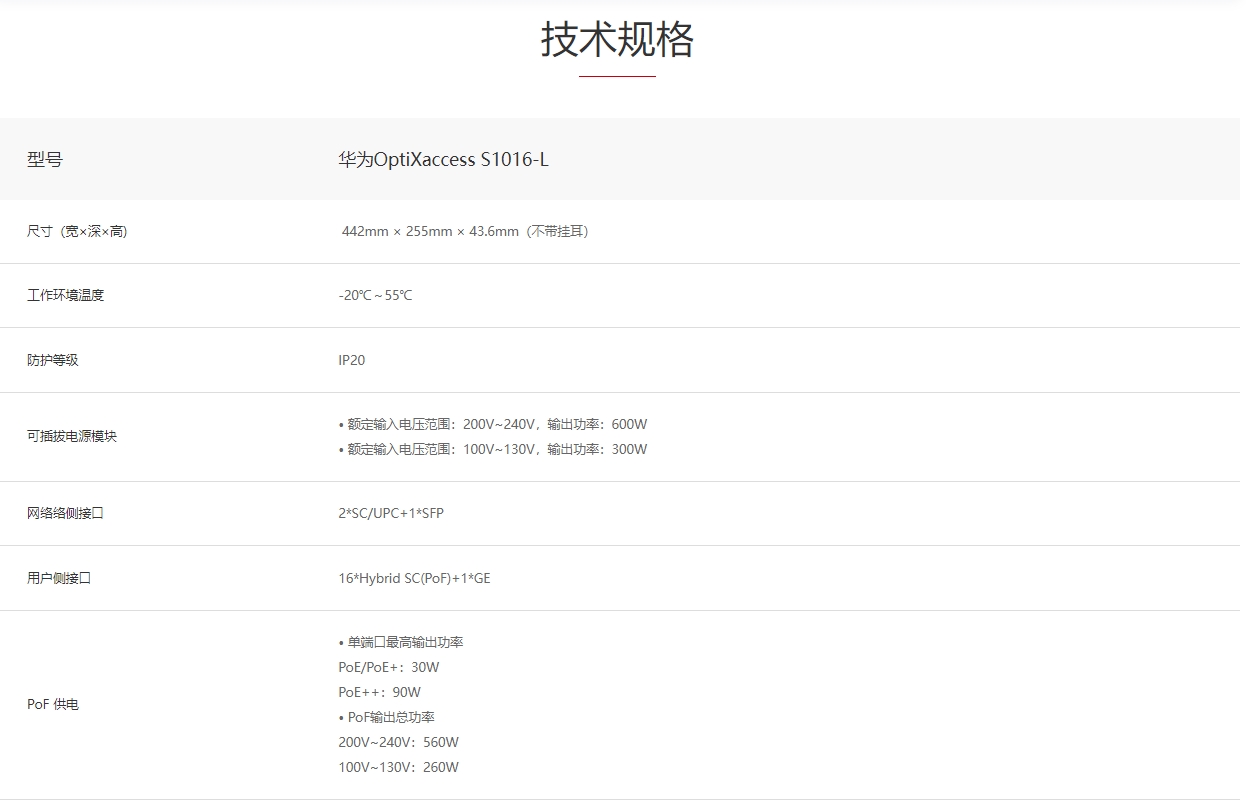This screenshot has width=1246, height=806.
Task: Click the 华为OptiXaccess S1016-L model name
Action: (443, 159)
